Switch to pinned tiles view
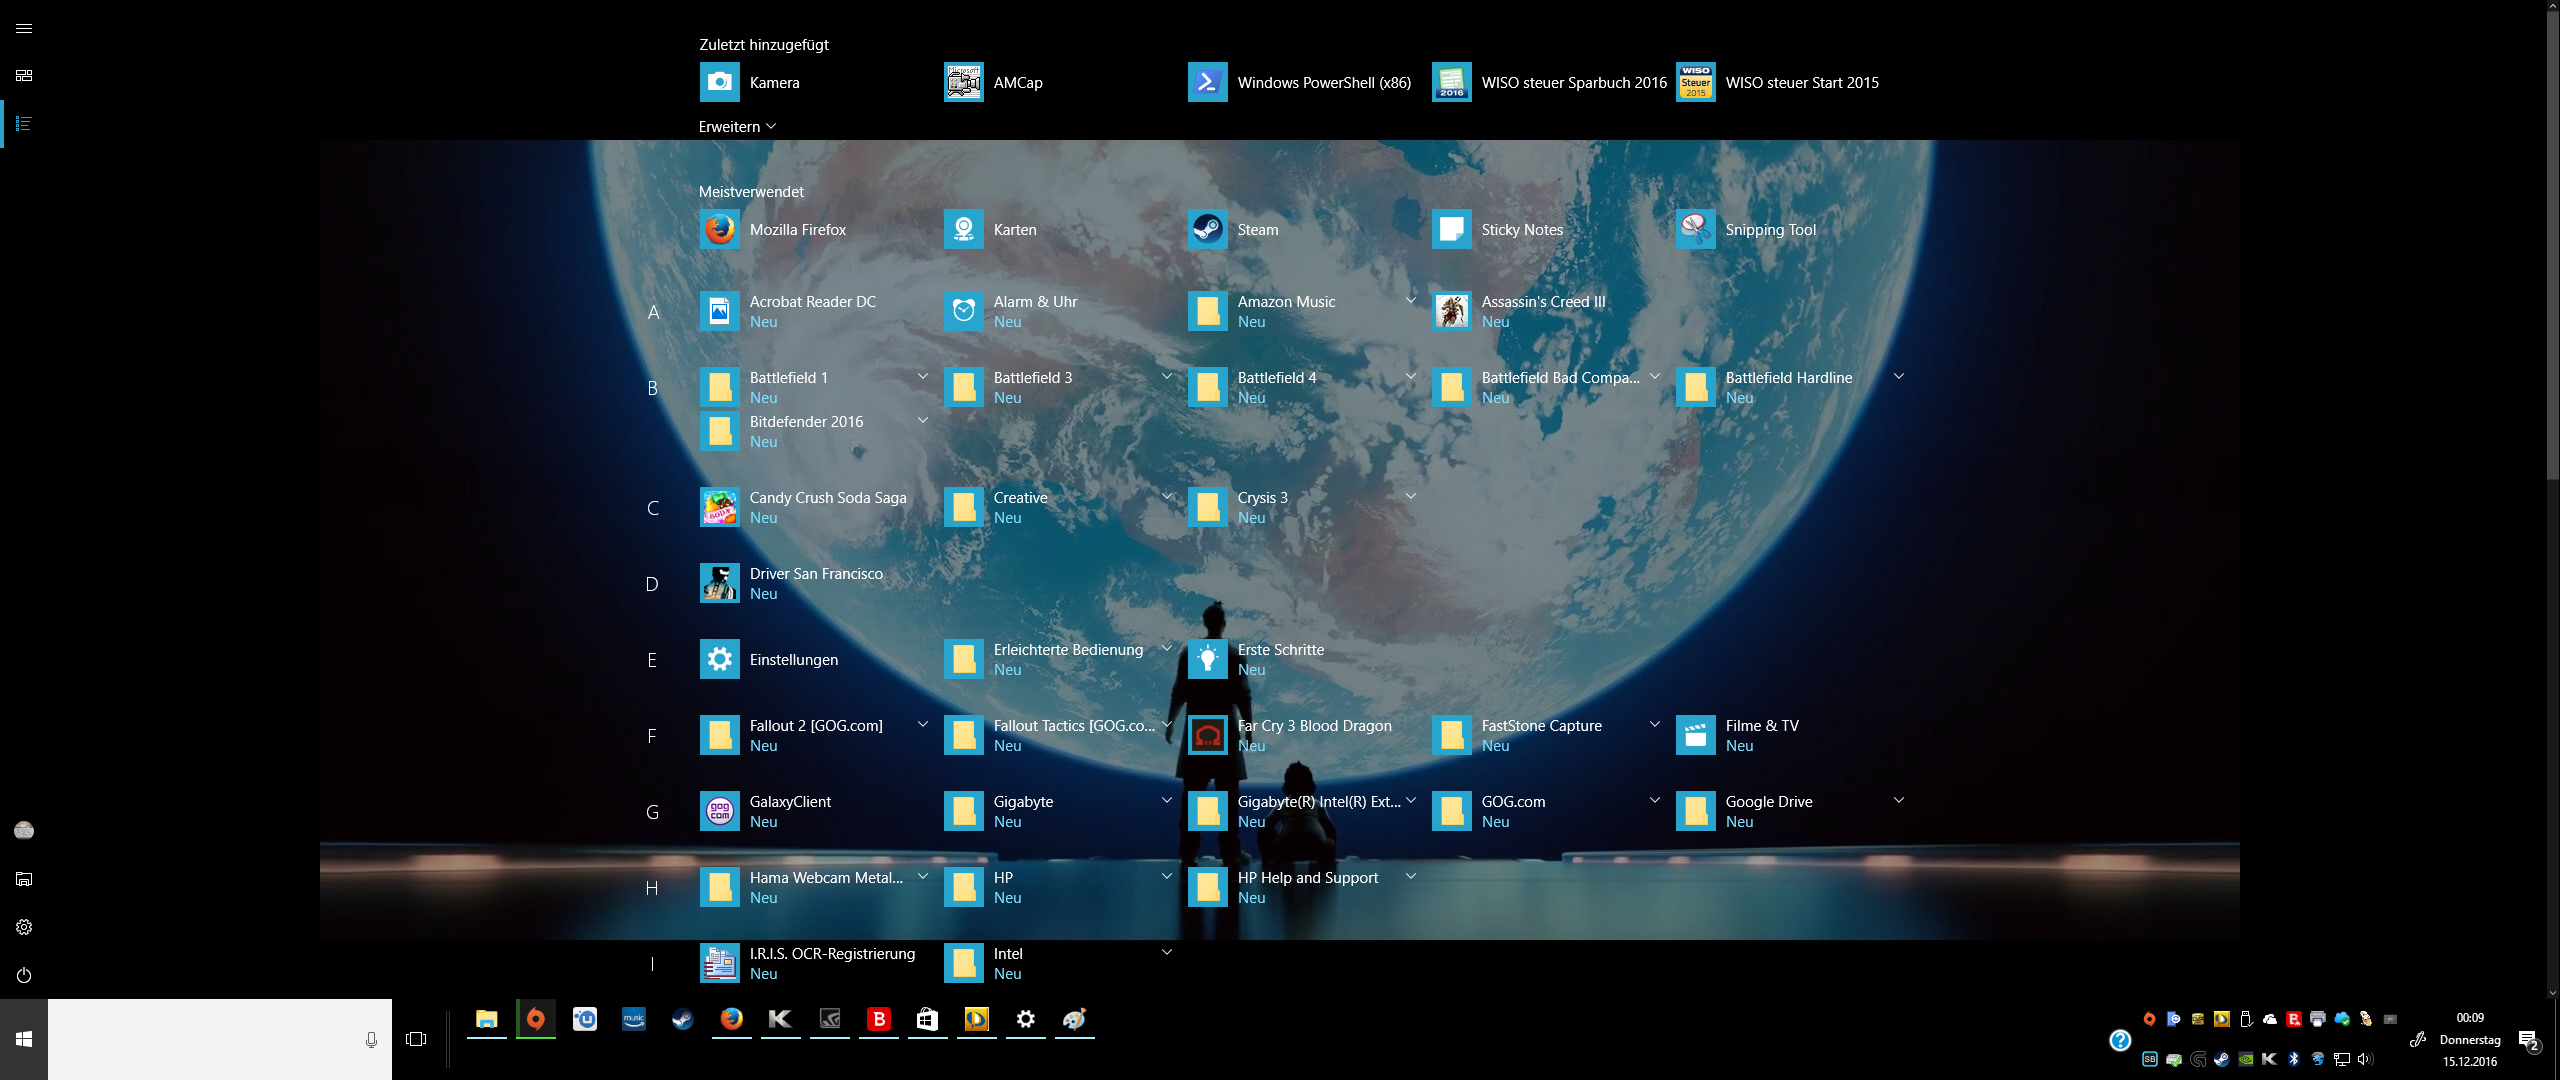The height and width of the screenshot is (1080, 2560). tap(24, 76)
